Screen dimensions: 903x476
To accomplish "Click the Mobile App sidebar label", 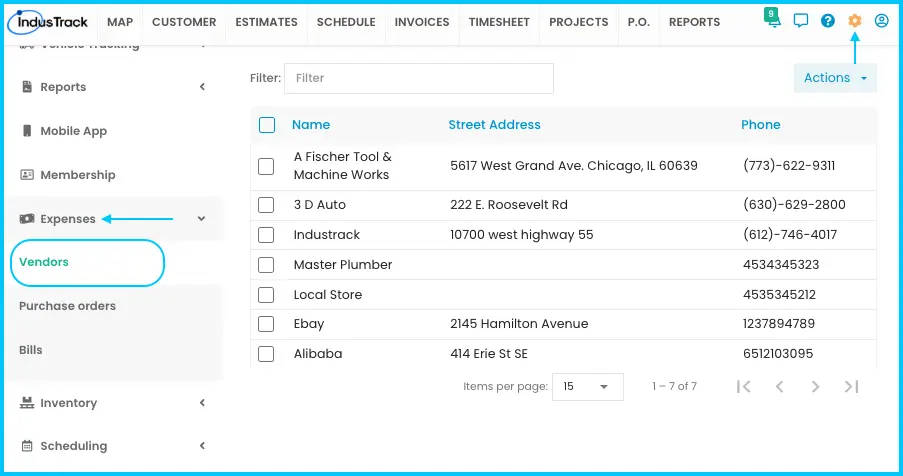I will pos(74,131).
